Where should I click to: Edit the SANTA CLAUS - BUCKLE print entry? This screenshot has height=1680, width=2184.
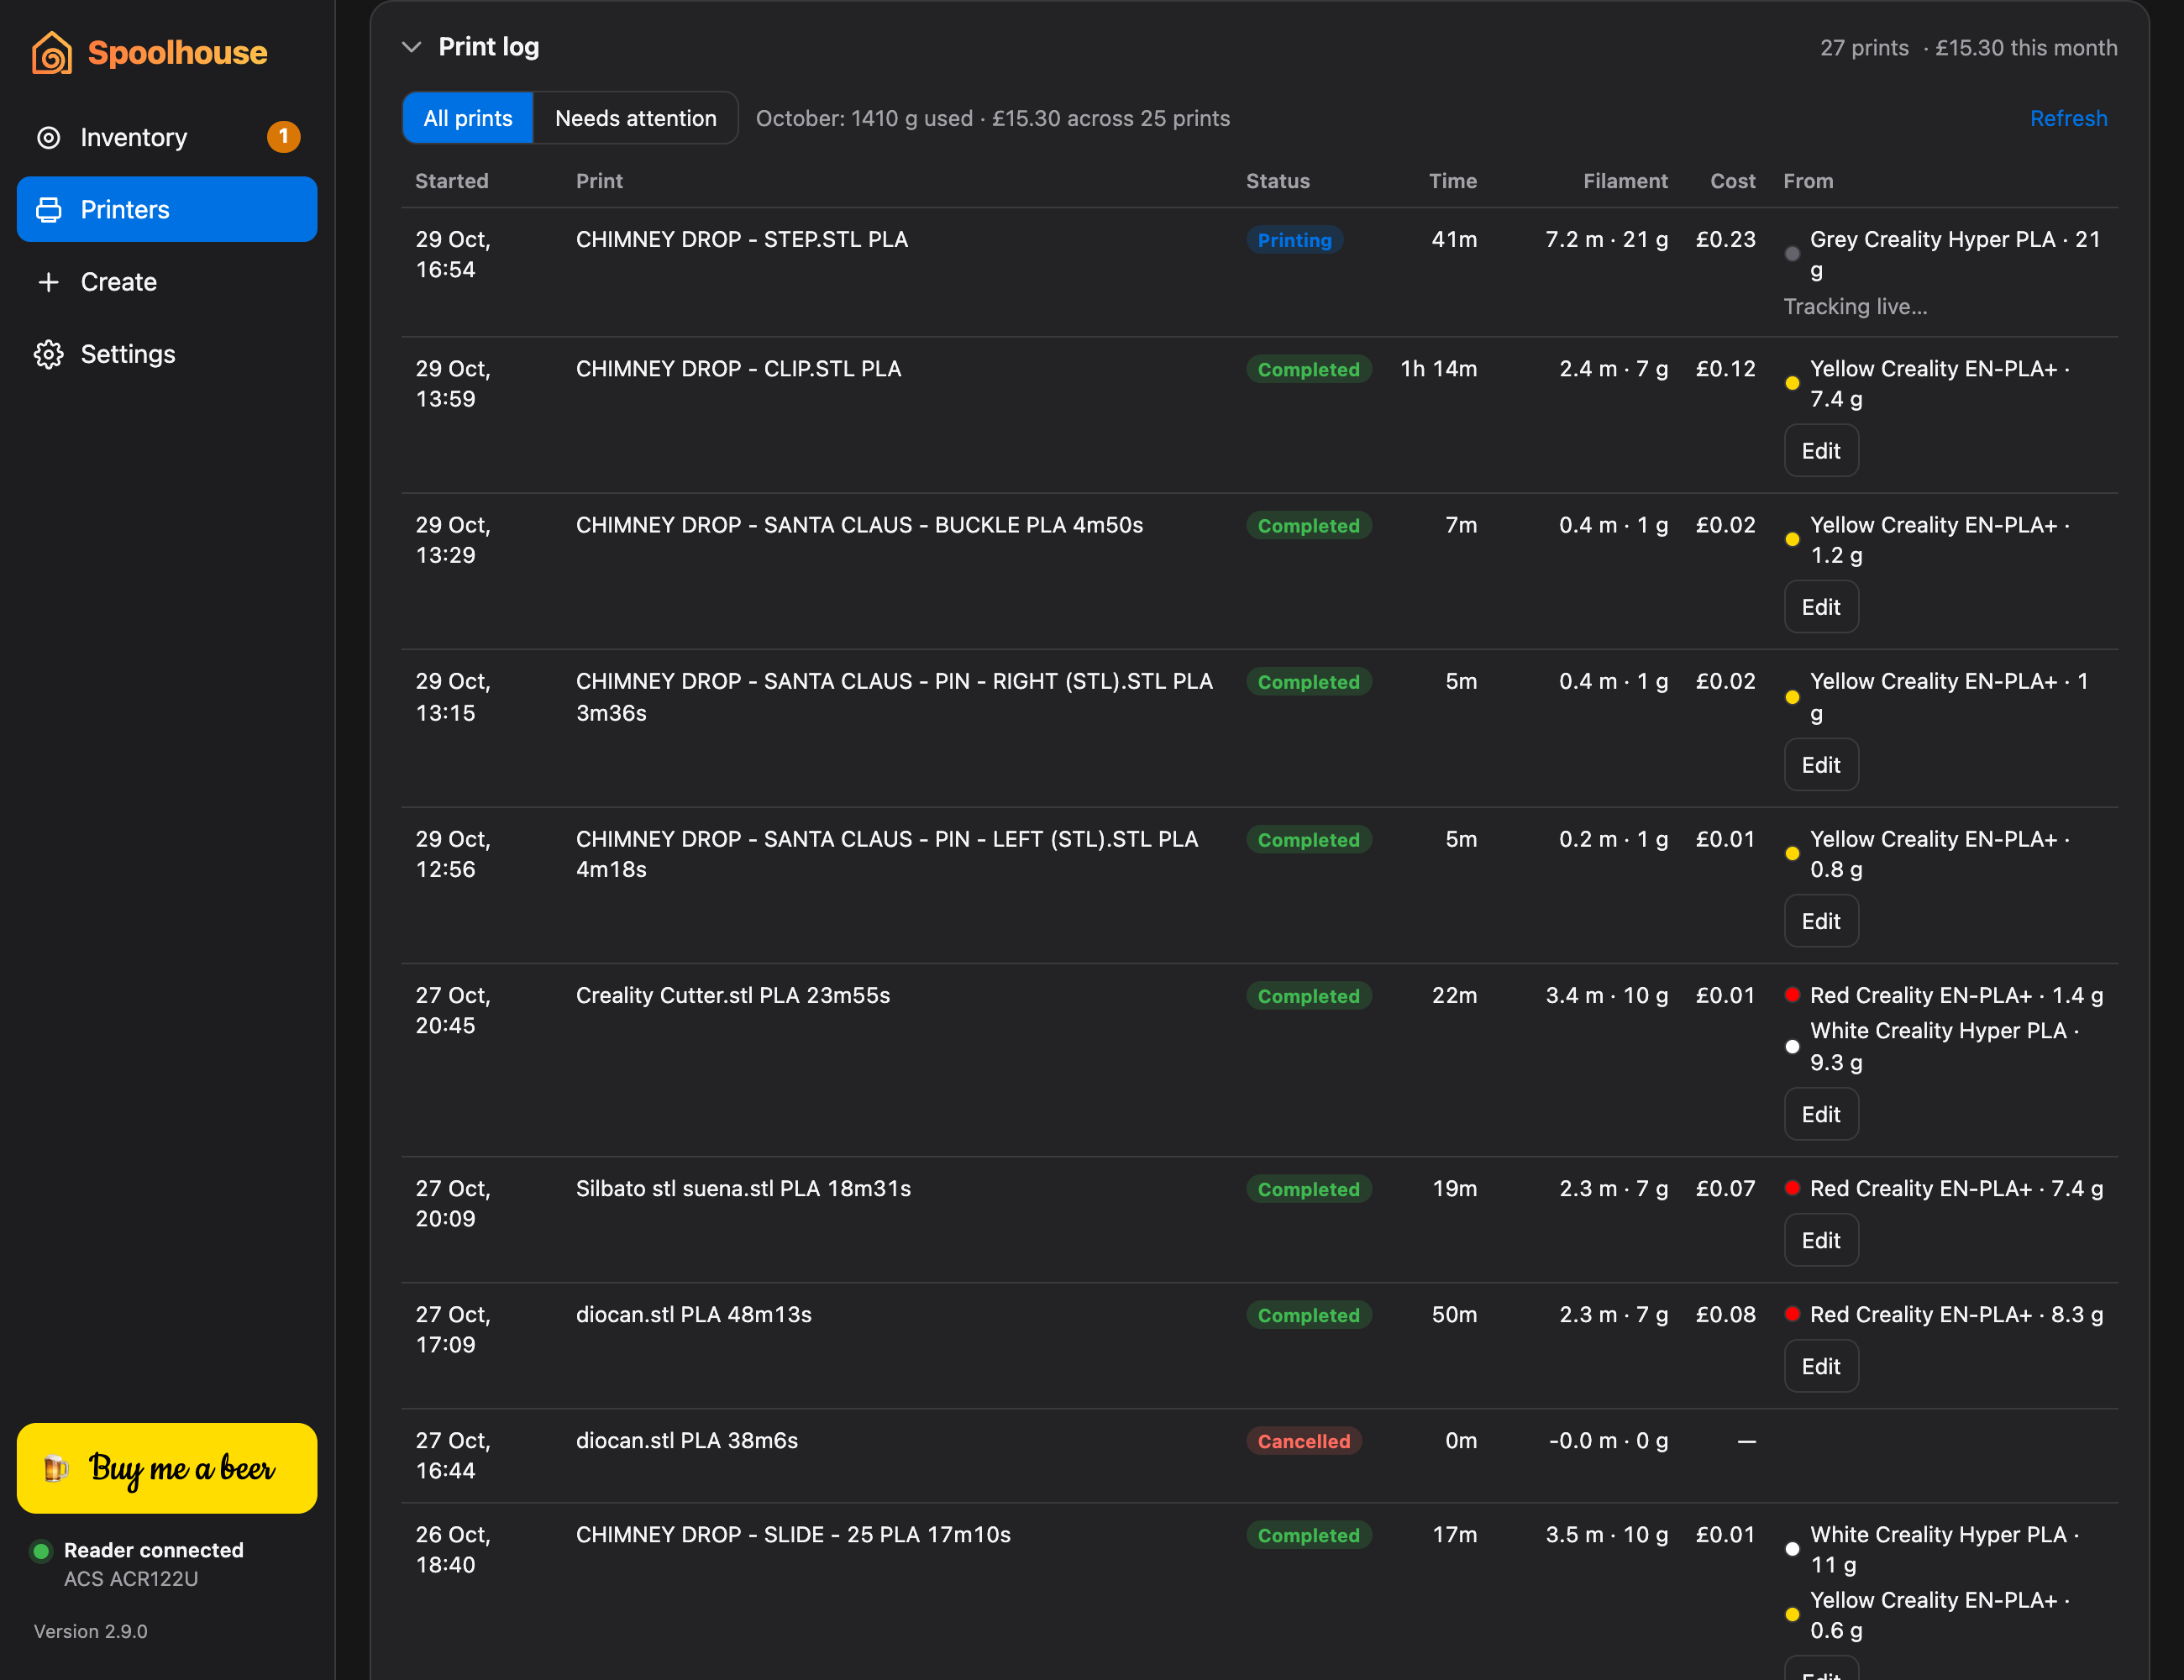(x=1821, y=607)
